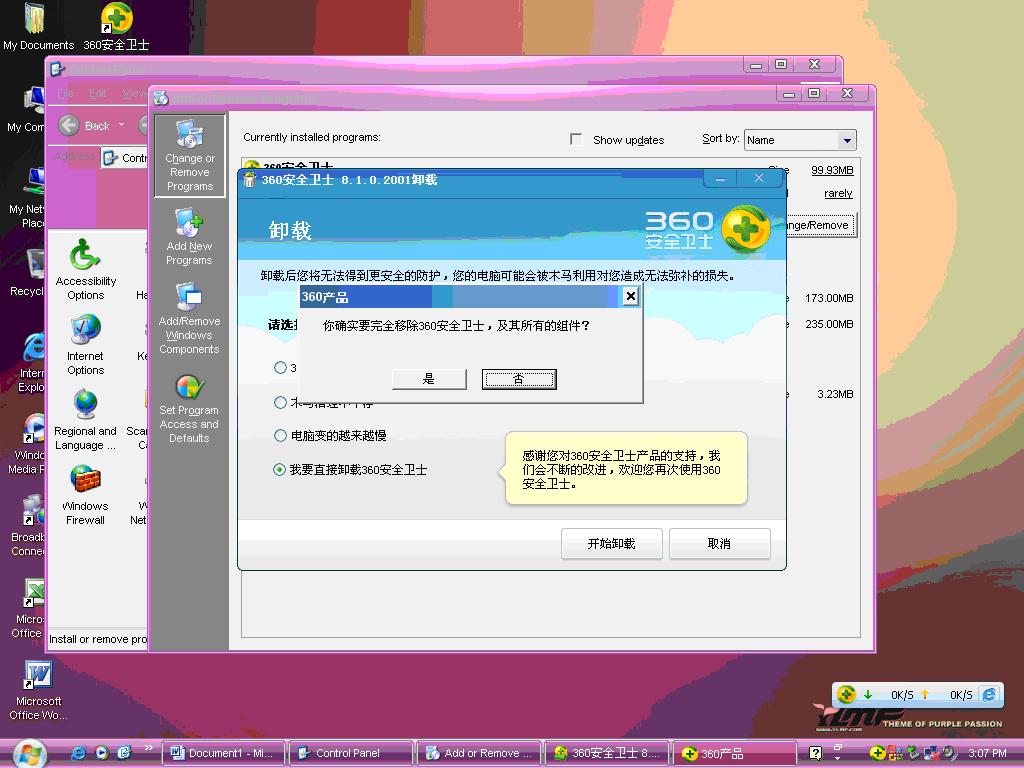Open the Windows Firewall icon
This screenshot has height=768, width=1024.
pyautogui.click(x=86, y=494)
